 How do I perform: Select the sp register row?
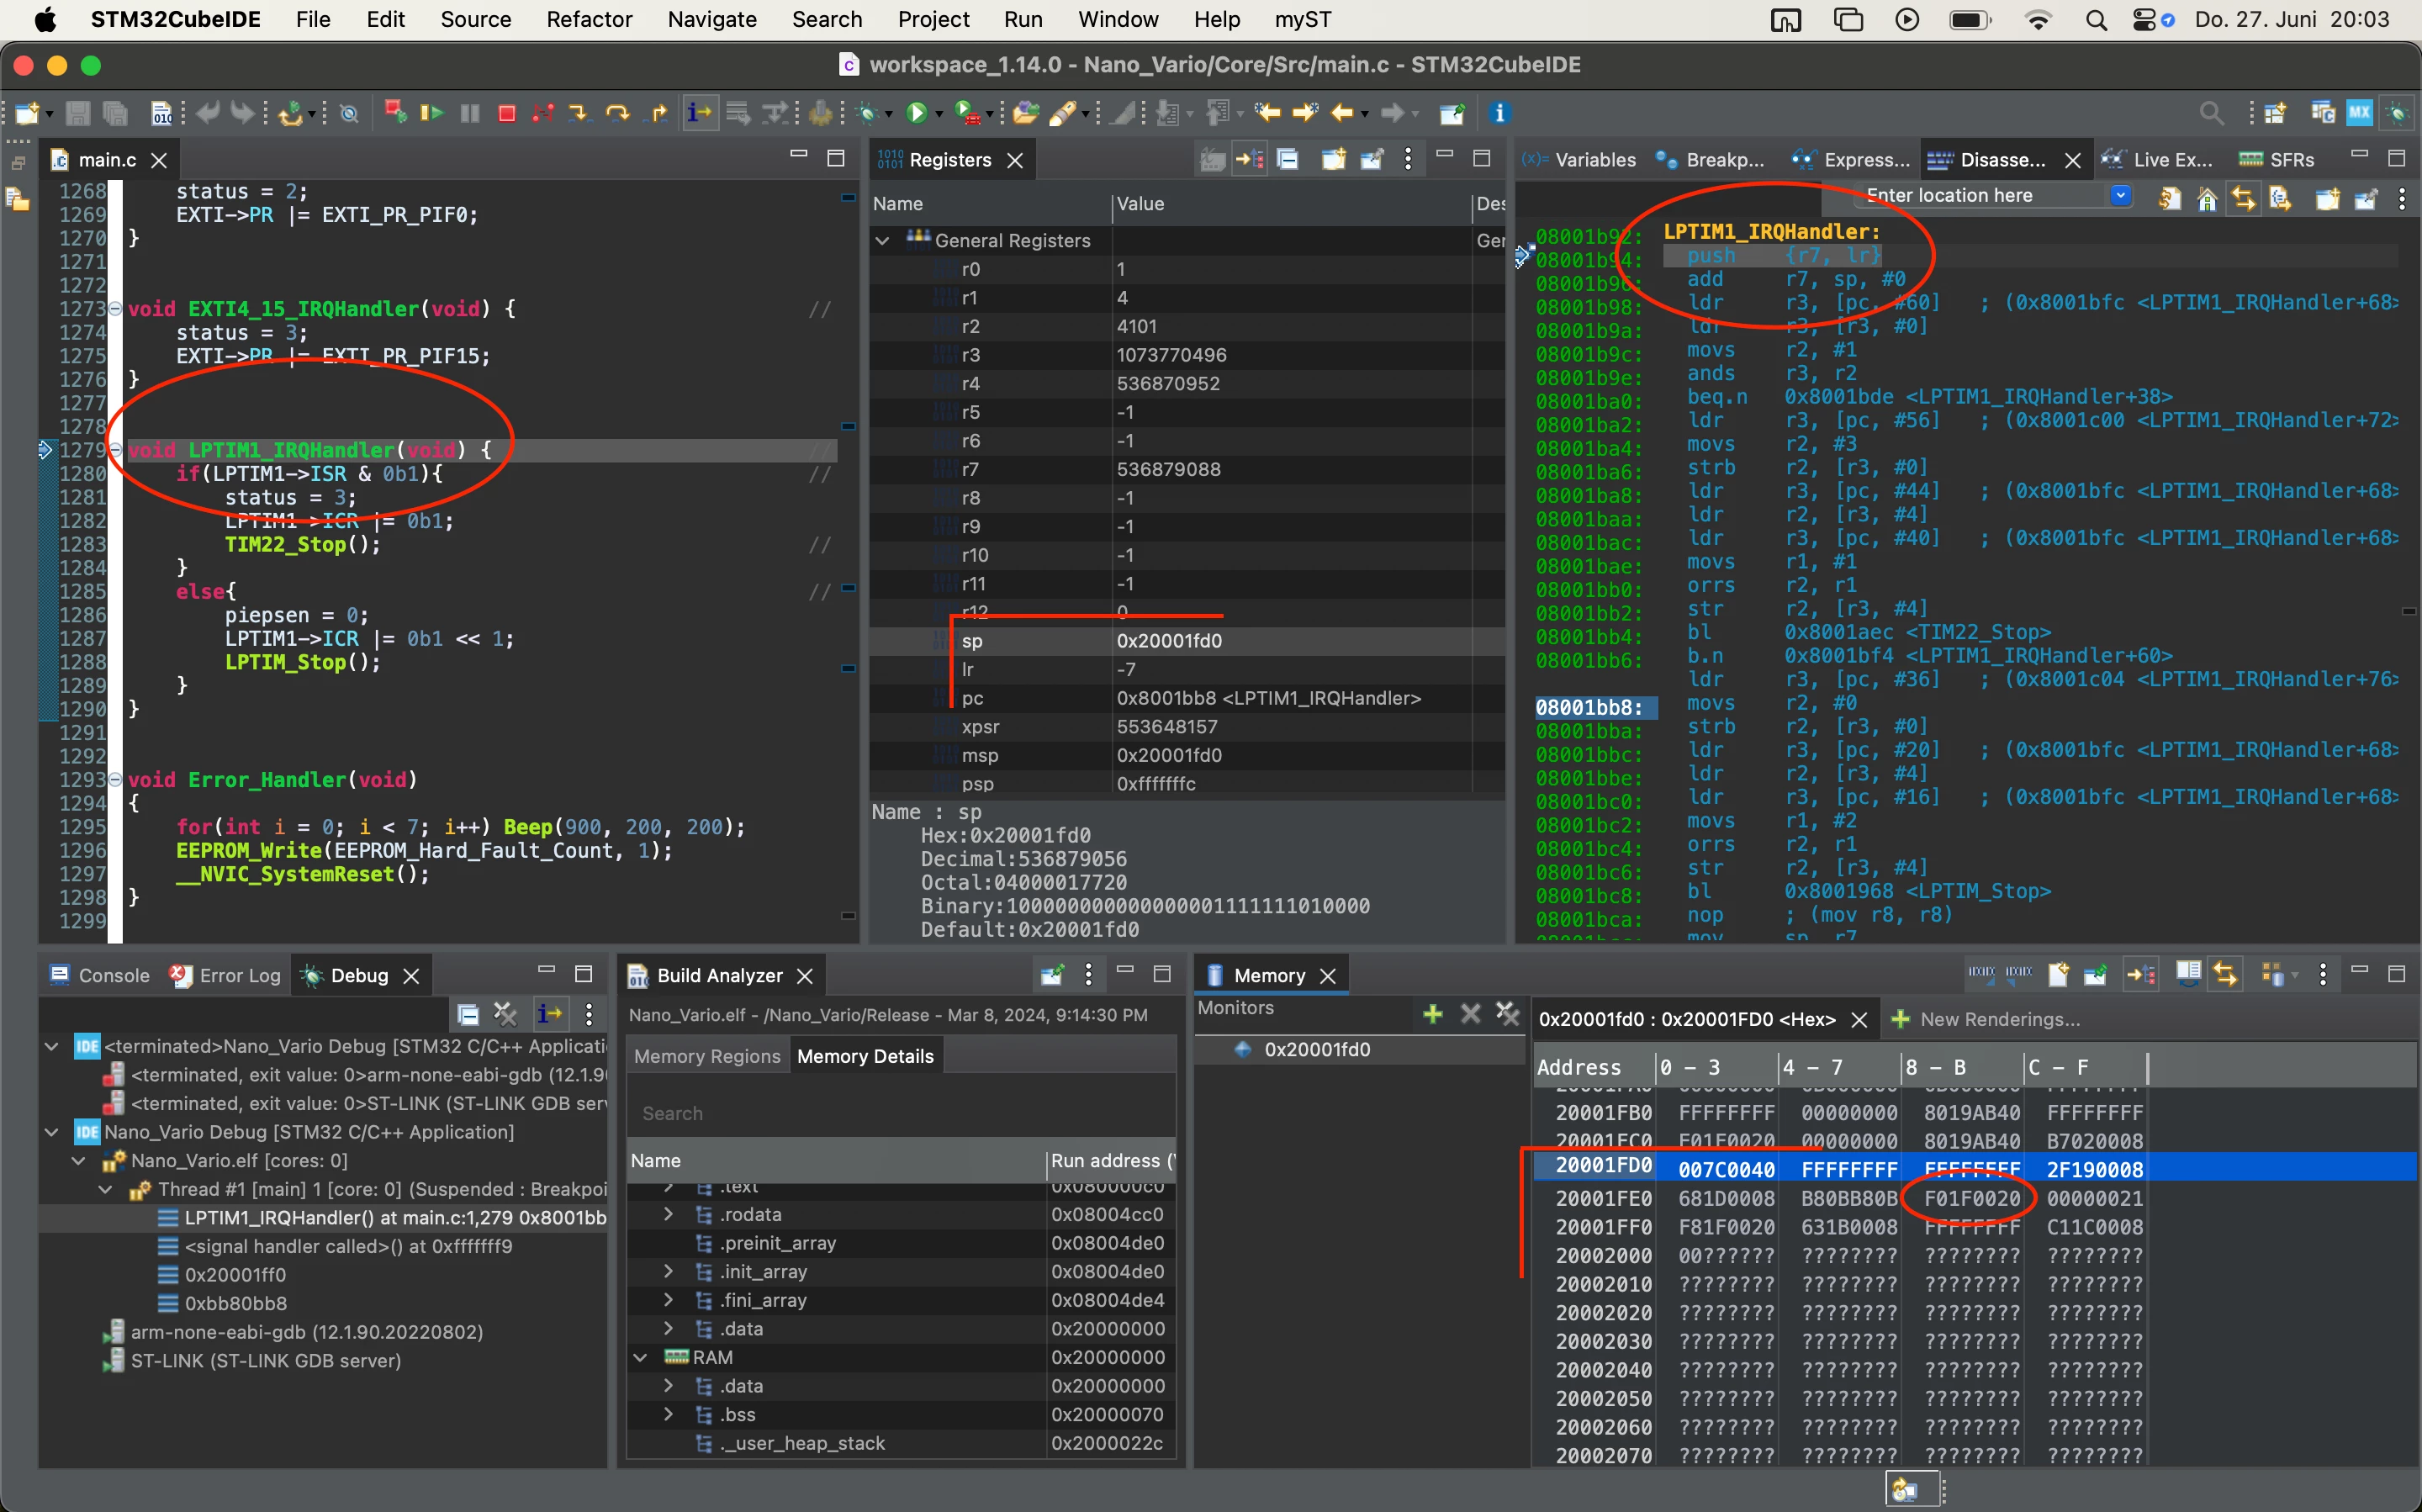1187,641
